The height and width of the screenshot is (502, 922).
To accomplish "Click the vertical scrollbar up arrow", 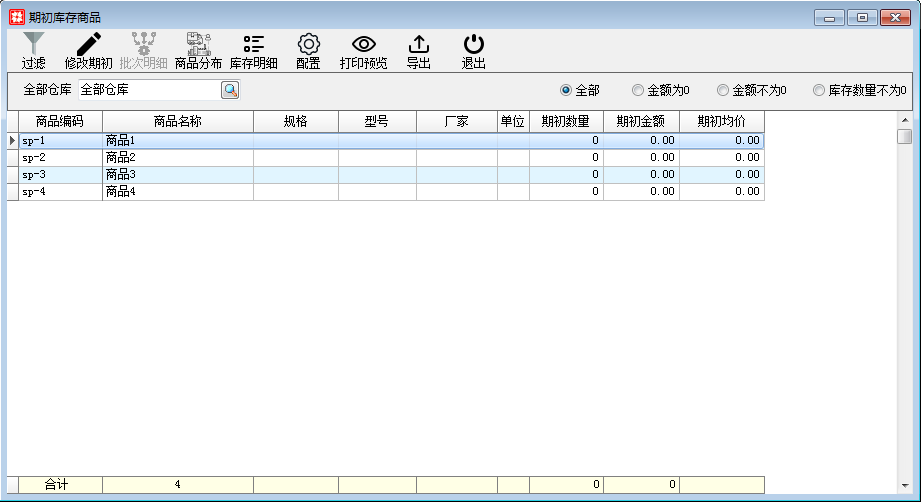I will click(904, 120).
